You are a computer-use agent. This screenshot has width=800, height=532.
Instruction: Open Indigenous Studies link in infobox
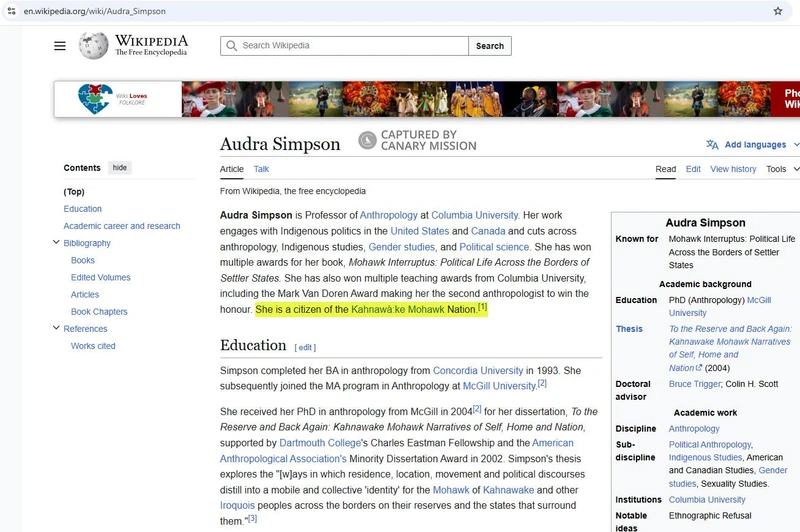705,457
